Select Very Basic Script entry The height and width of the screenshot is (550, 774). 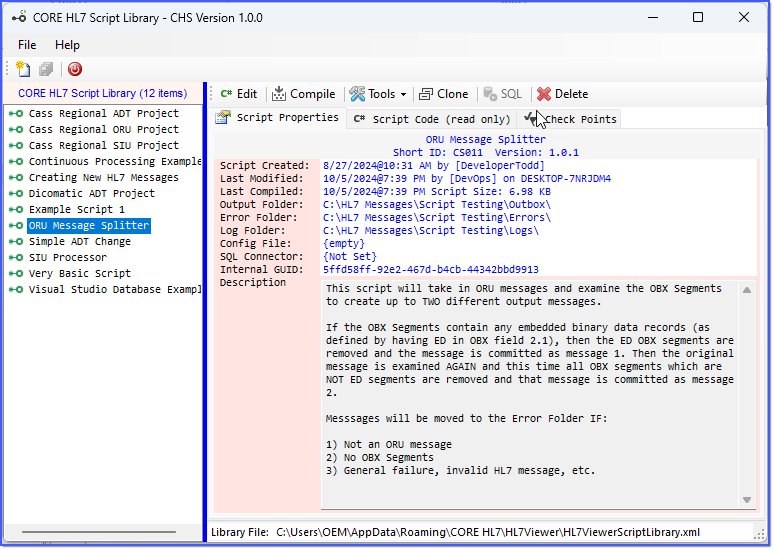point(79,274)
